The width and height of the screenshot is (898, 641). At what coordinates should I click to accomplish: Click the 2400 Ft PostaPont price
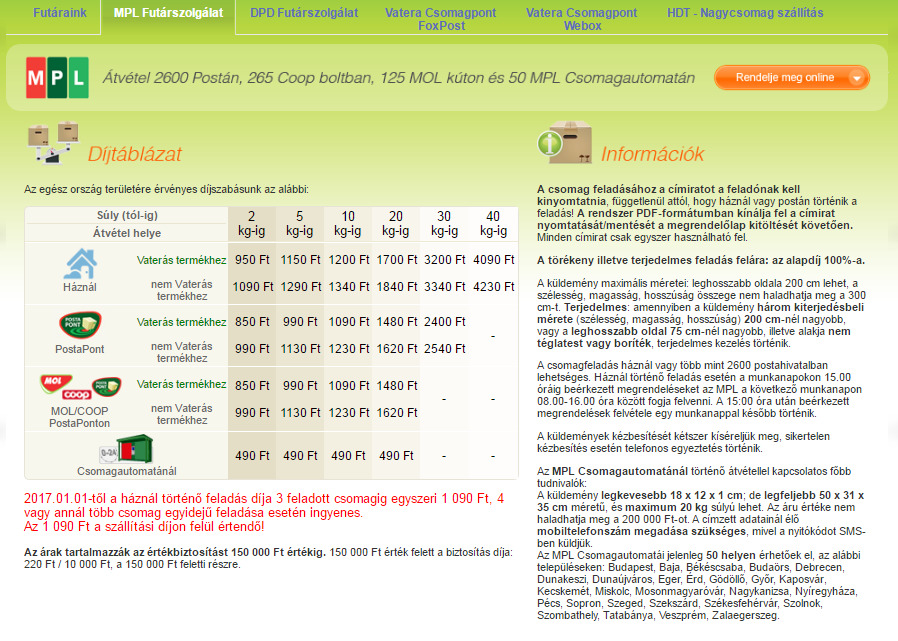coord(444,322)
